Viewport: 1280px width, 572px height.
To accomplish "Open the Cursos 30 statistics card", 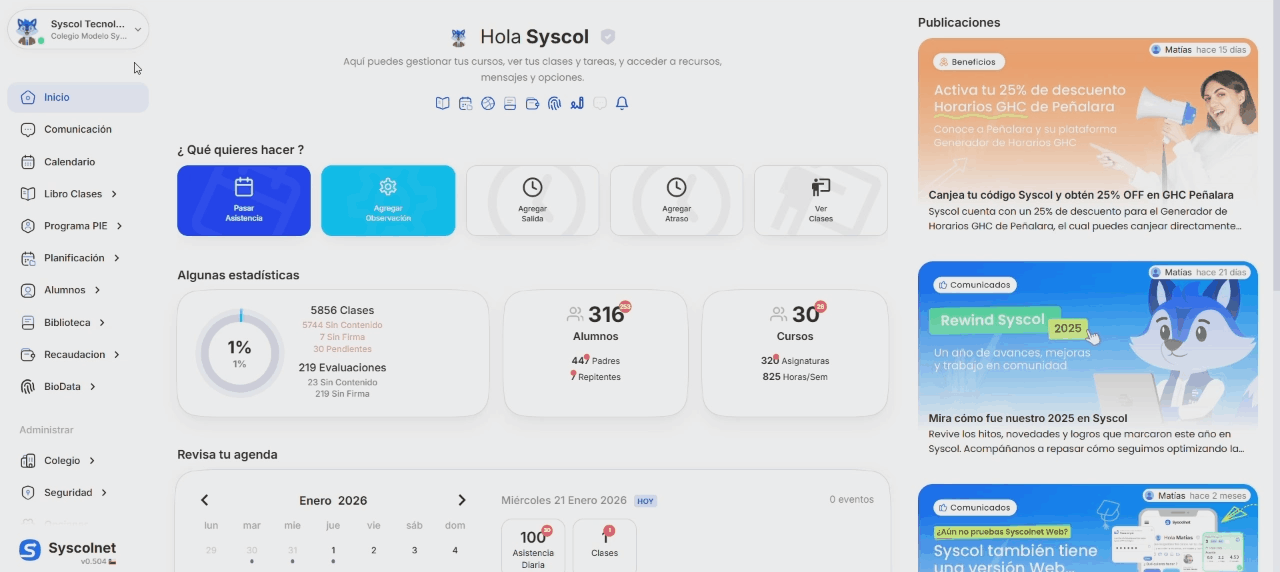I will click(x=795, y=353).
